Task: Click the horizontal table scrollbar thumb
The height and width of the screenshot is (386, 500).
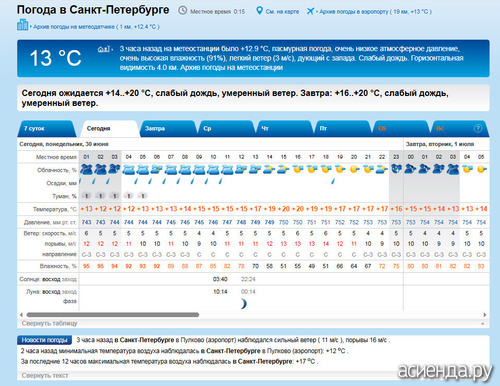Action: [113, 315]
